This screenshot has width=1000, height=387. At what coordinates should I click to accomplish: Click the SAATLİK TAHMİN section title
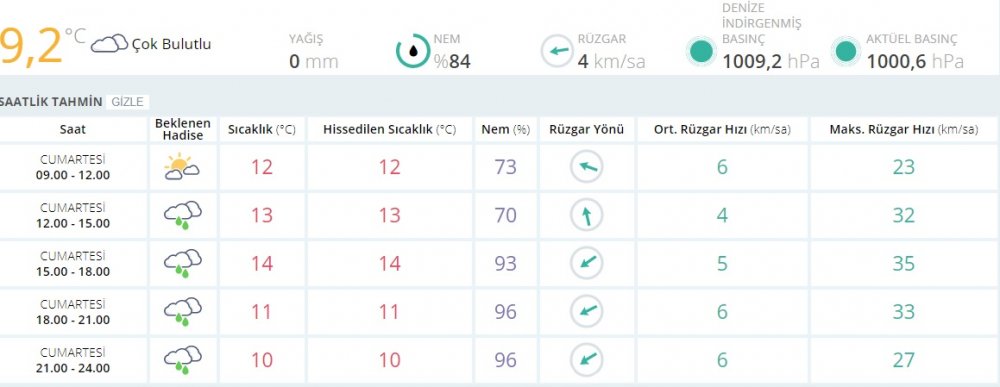click(x=51, y=102)
